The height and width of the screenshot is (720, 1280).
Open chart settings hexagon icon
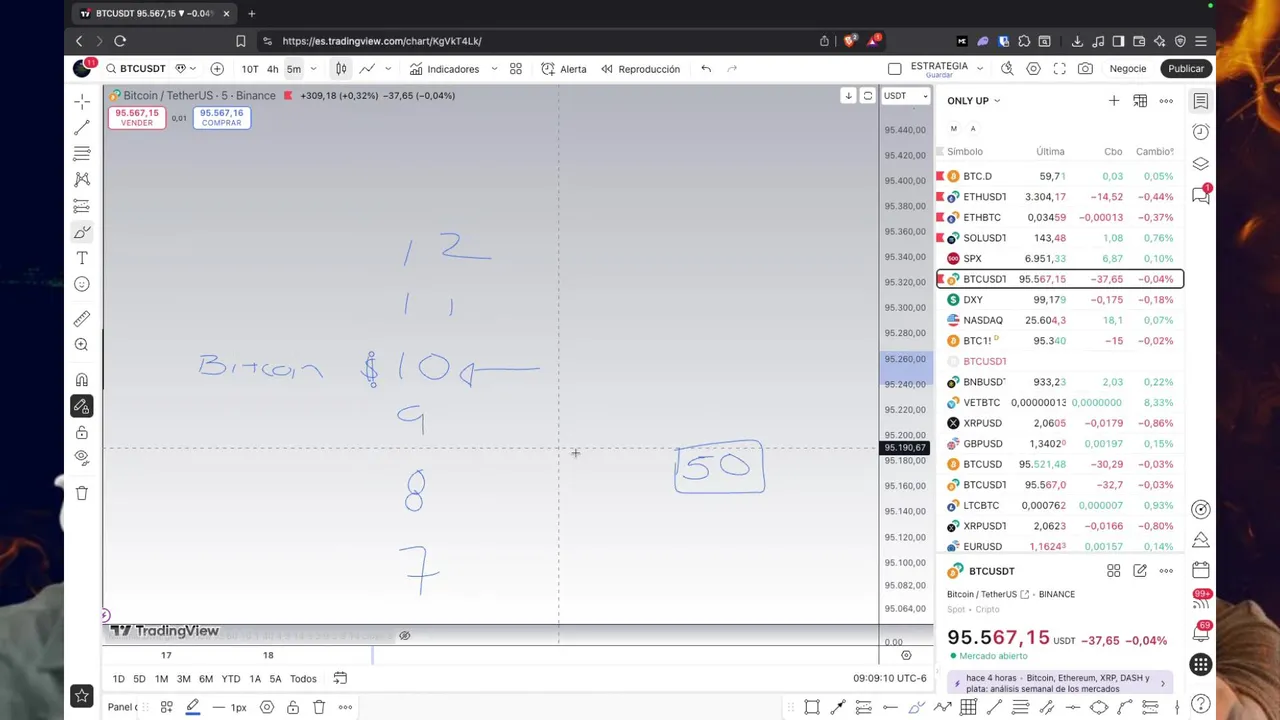coord(1033,69)
